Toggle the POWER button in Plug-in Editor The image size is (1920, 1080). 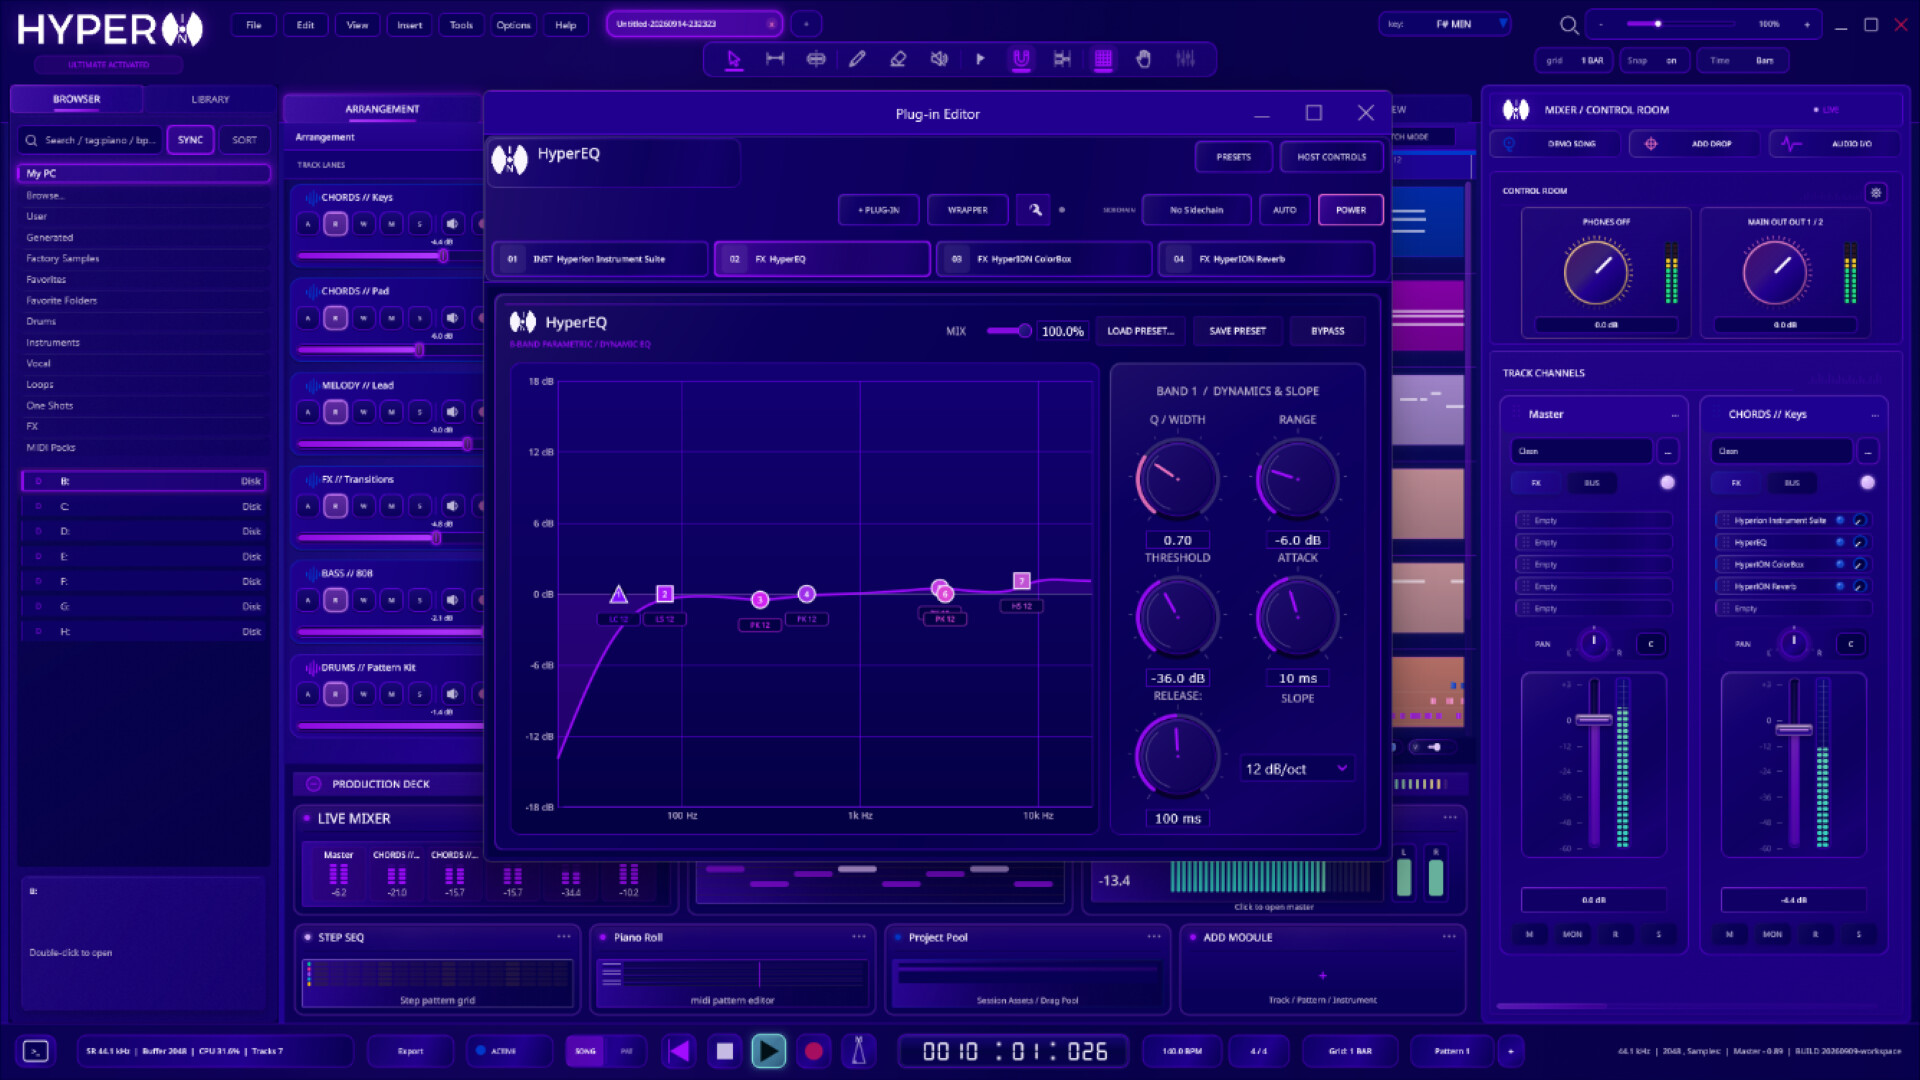point(1350,210)
